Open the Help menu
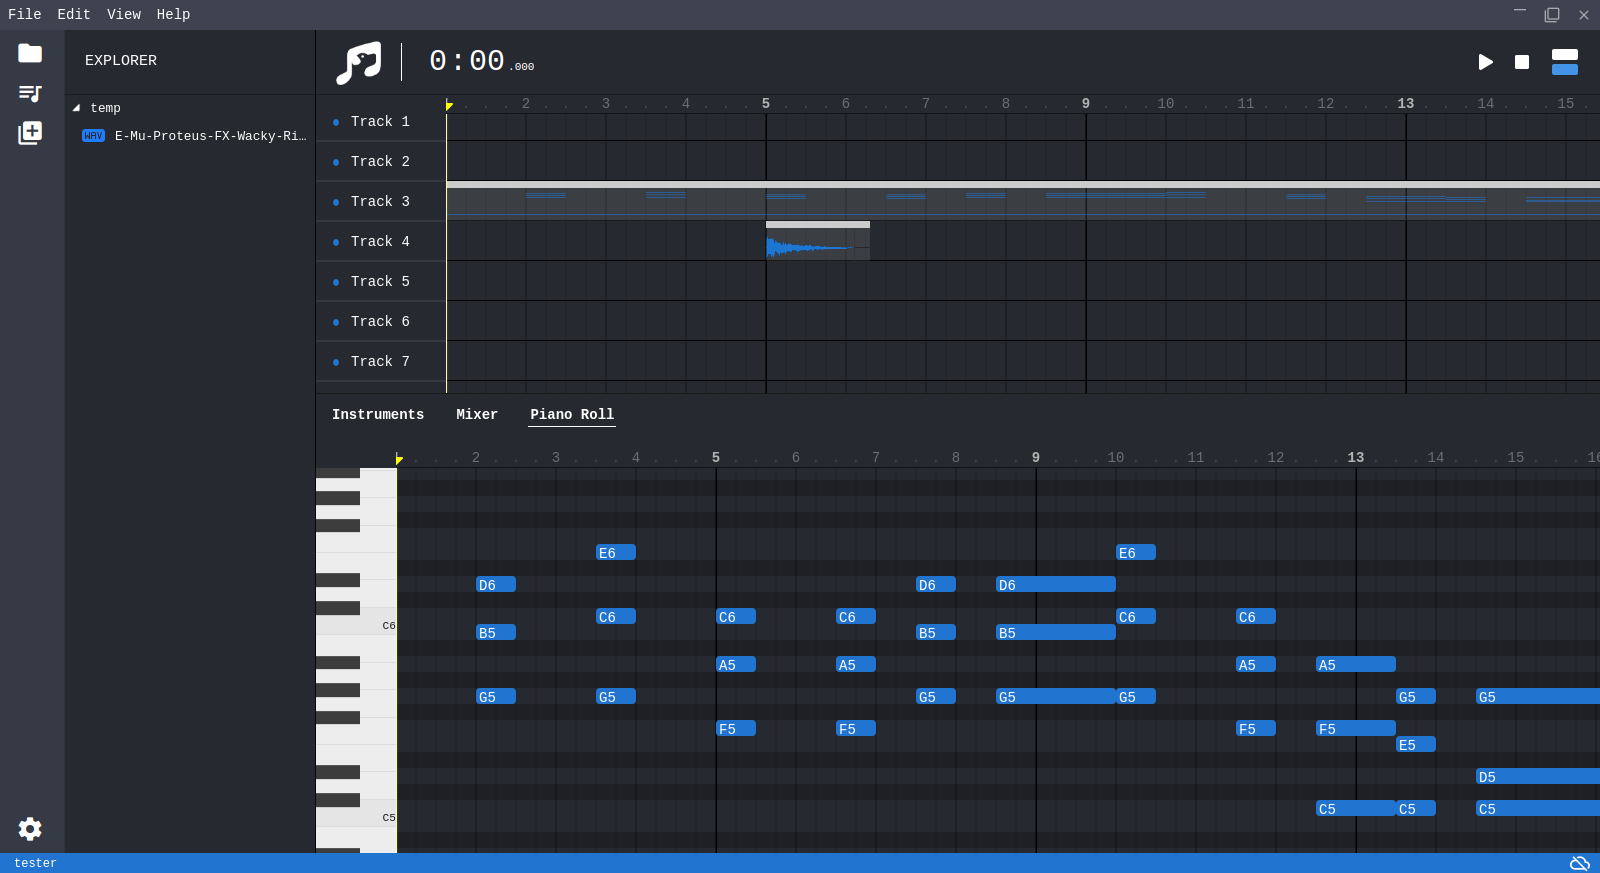This screenshot has height=873, width=1600. [173, 14]
